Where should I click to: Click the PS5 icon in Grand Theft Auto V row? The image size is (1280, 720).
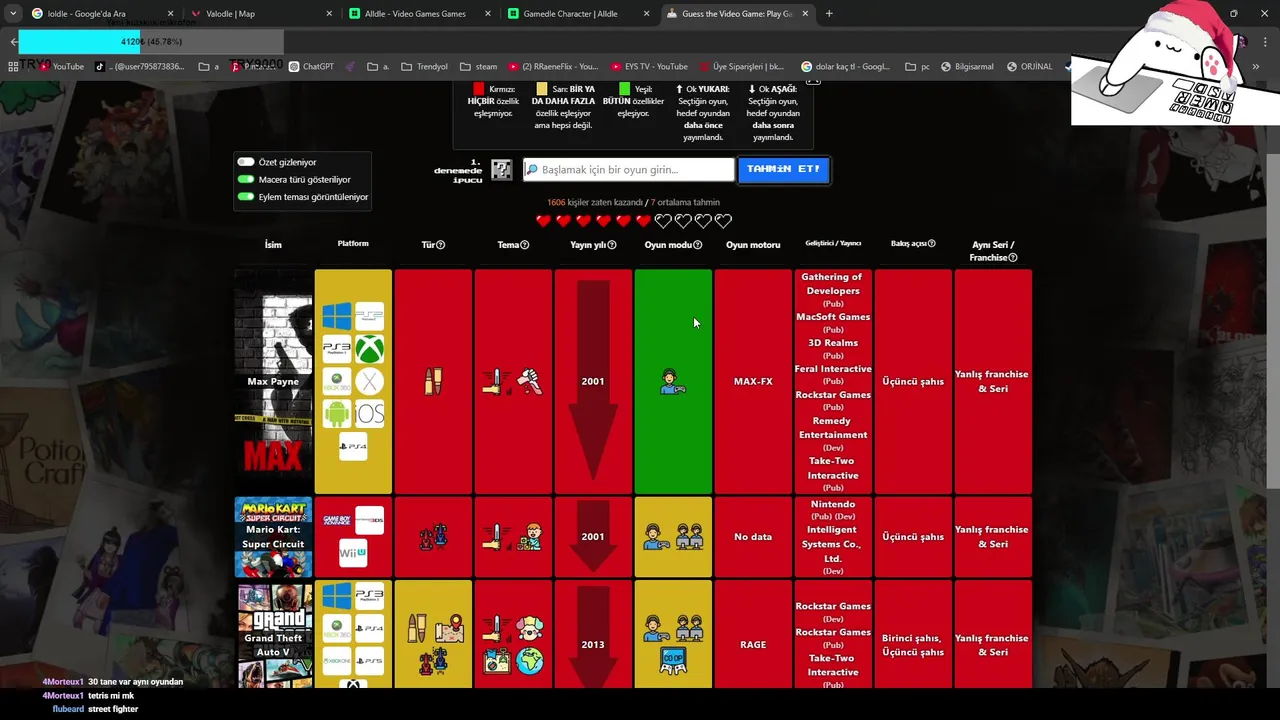click(369, 660)
